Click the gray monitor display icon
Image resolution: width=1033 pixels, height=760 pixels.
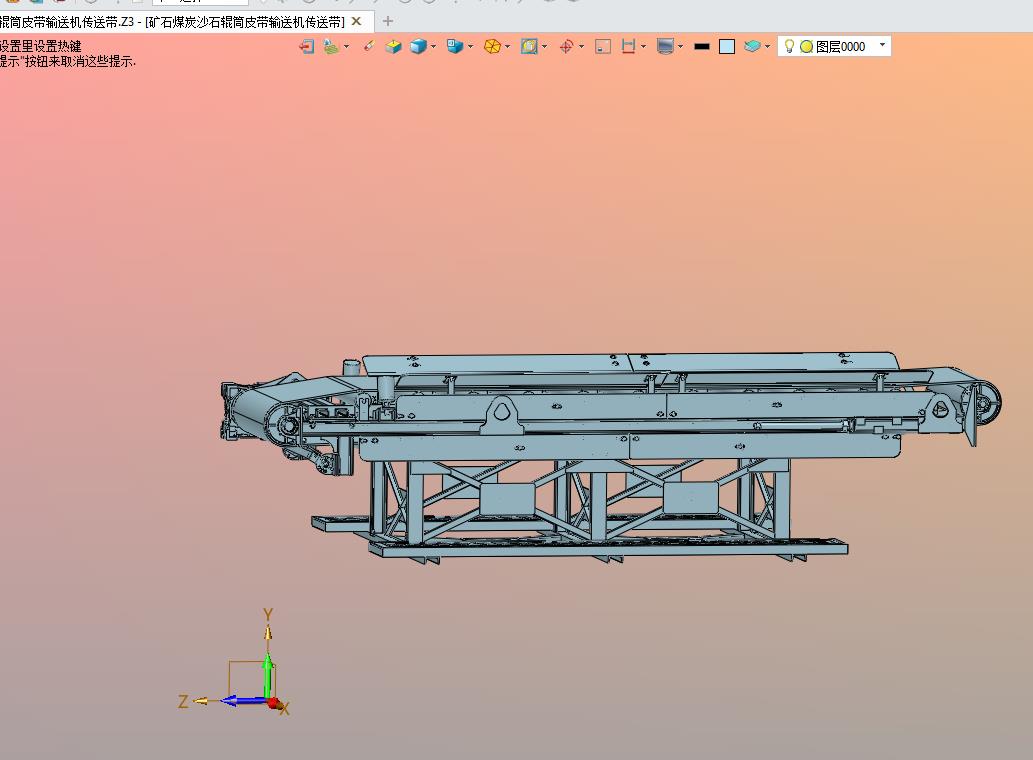pyautogui.click(x=665, y=46)
